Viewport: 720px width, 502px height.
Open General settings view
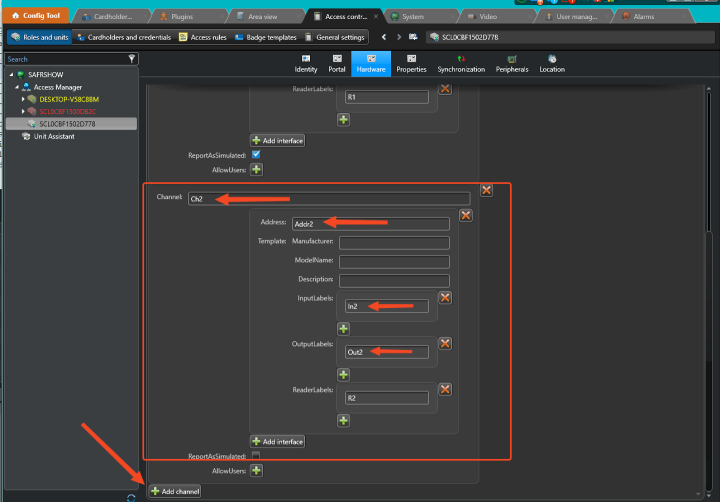[x=335, y=37]
